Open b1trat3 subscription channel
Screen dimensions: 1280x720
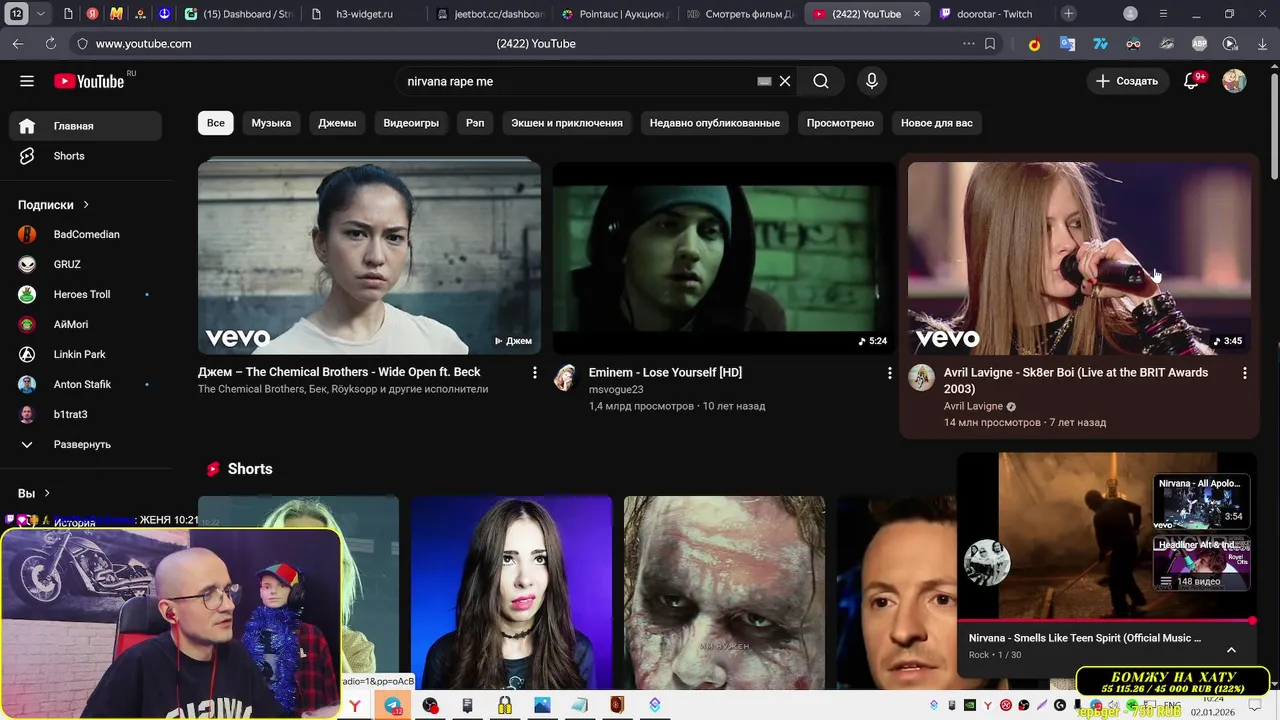85,414
